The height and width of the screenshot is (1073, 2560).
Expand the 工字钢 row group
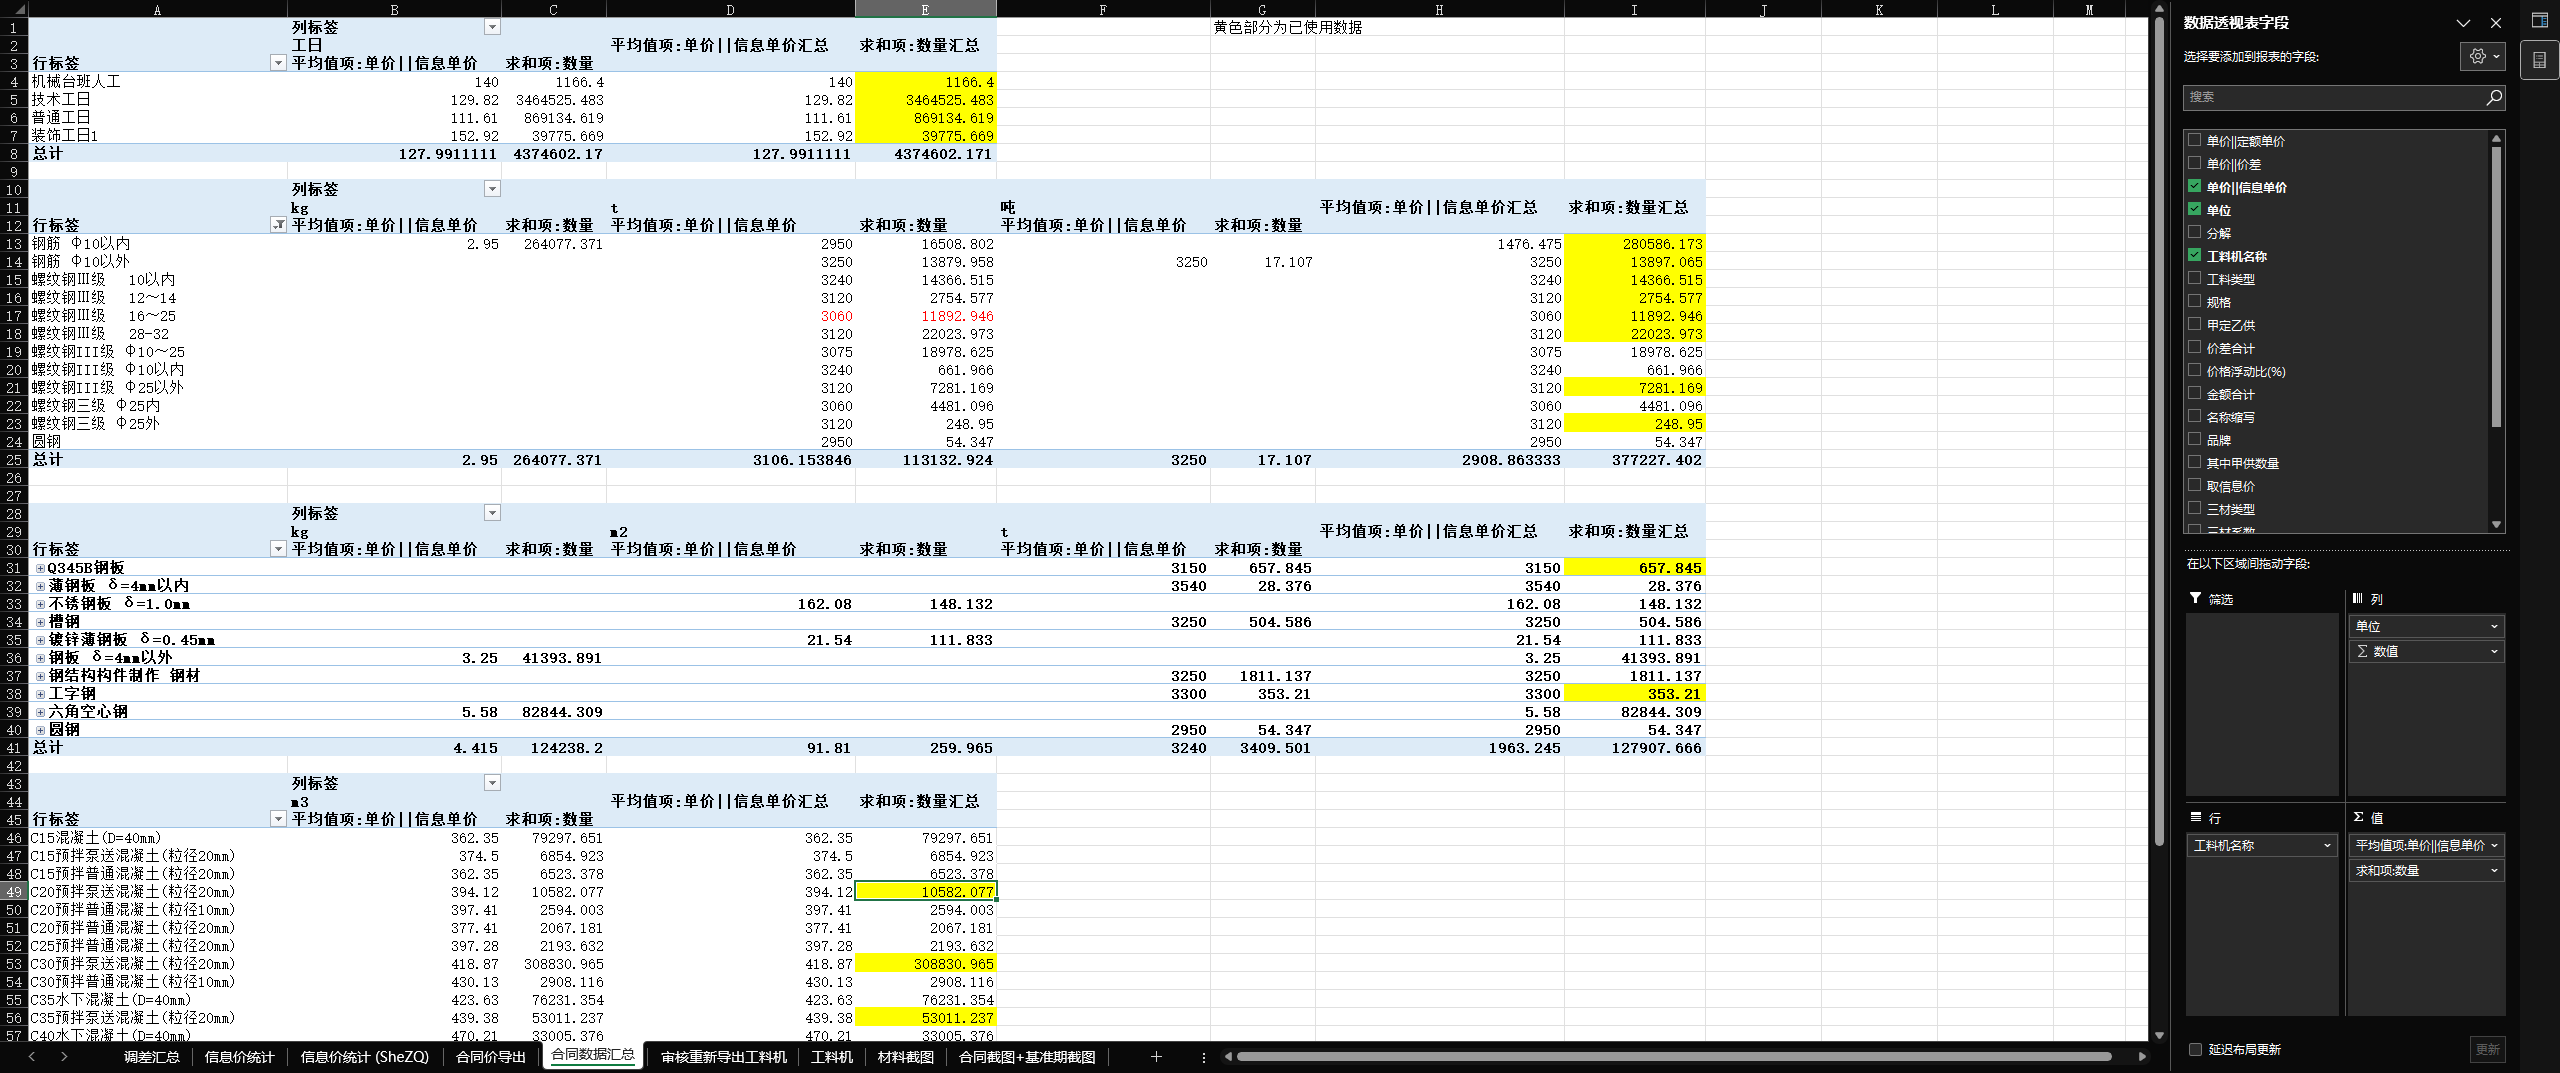click(x=41, y=694)
